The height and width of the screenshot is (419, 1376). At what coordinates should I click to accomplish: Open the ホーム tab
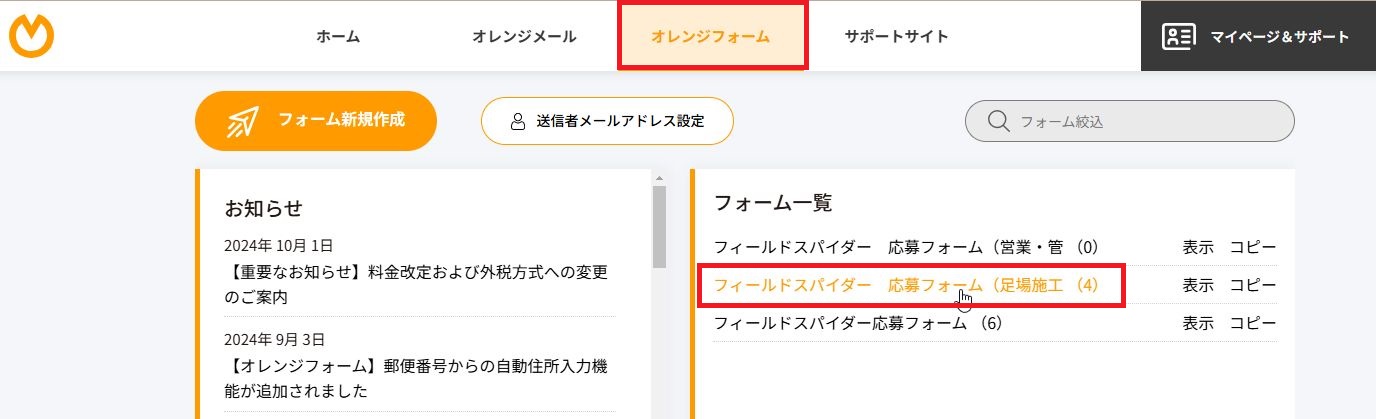(x=338, y=37)
